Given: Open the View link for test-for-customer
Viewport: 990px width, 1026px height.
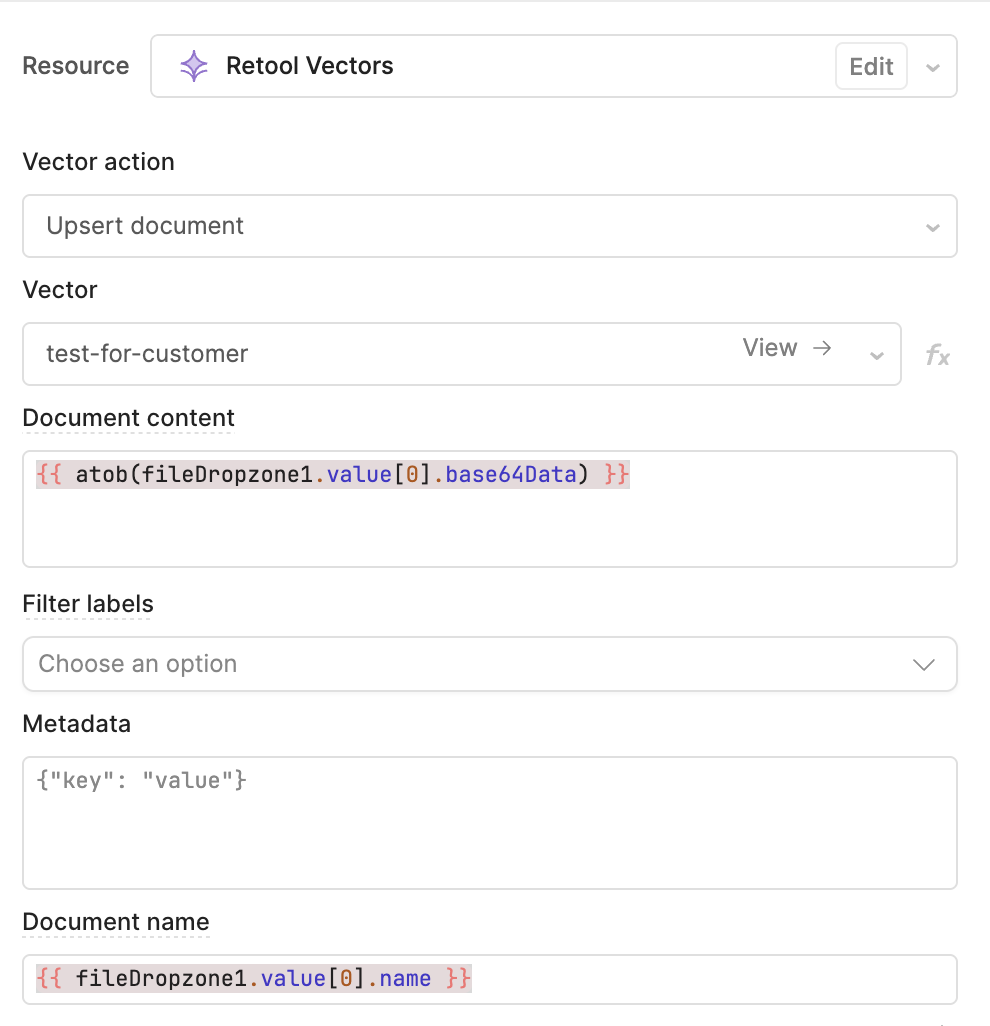Looking at the screenshot, I should coord(770,348).
